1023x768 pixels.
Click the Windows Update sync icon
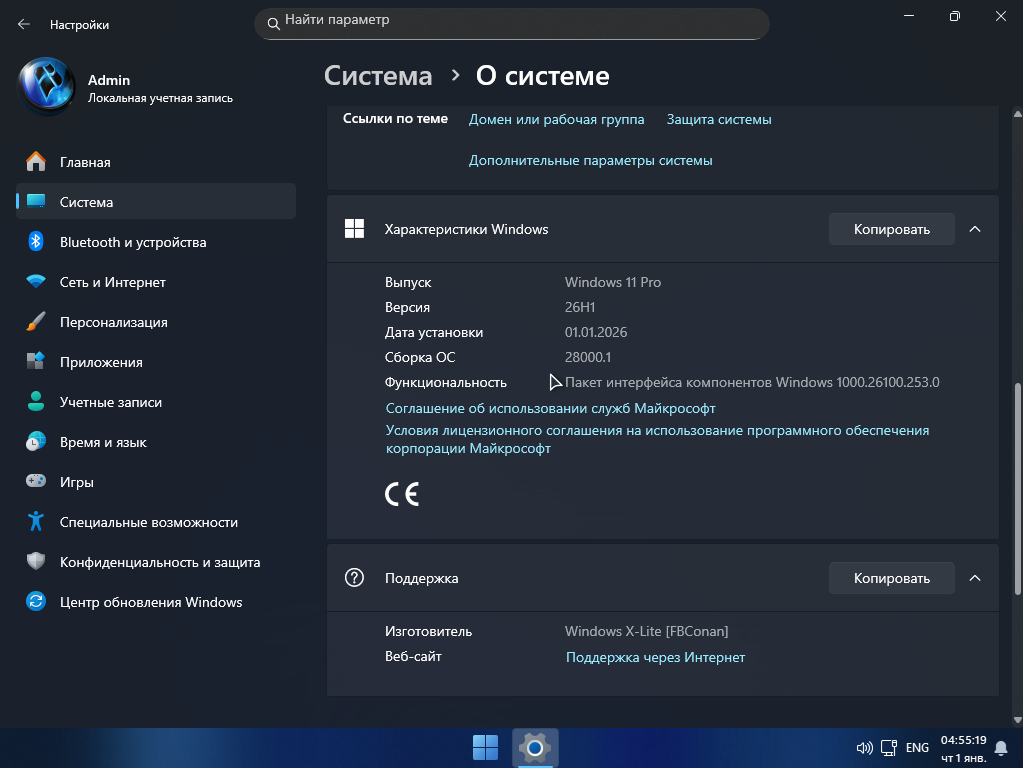(x=36, y=601)
